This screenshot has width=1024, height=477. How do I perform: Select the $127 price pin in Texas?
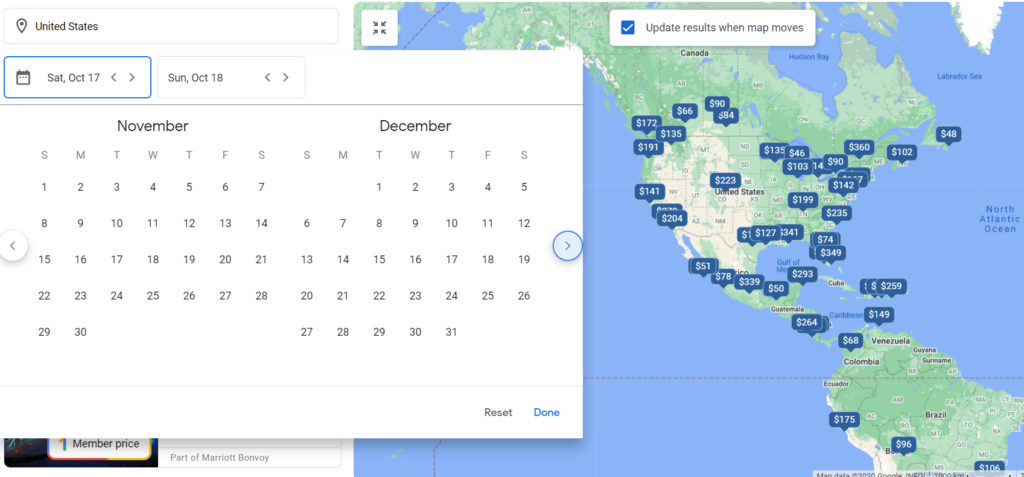tap(765, 233)
